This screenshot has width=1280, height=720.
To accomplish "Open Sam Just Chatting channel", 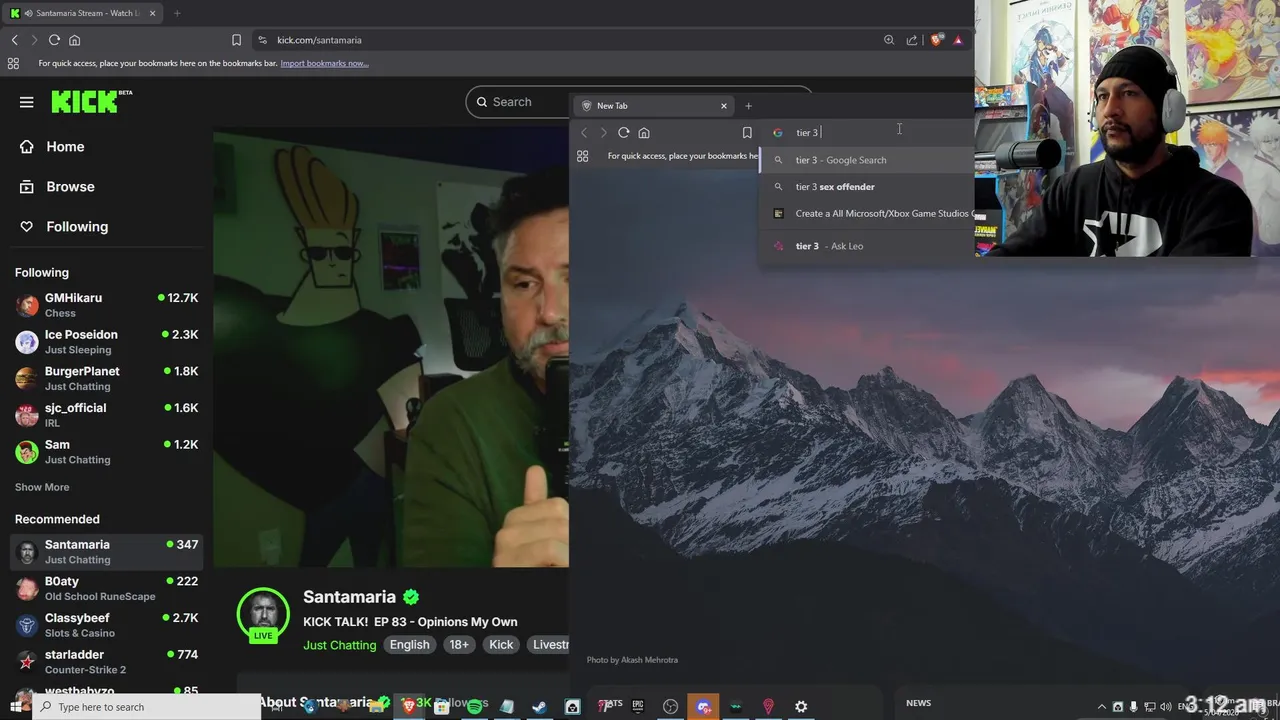I will [x=106, y=452].
